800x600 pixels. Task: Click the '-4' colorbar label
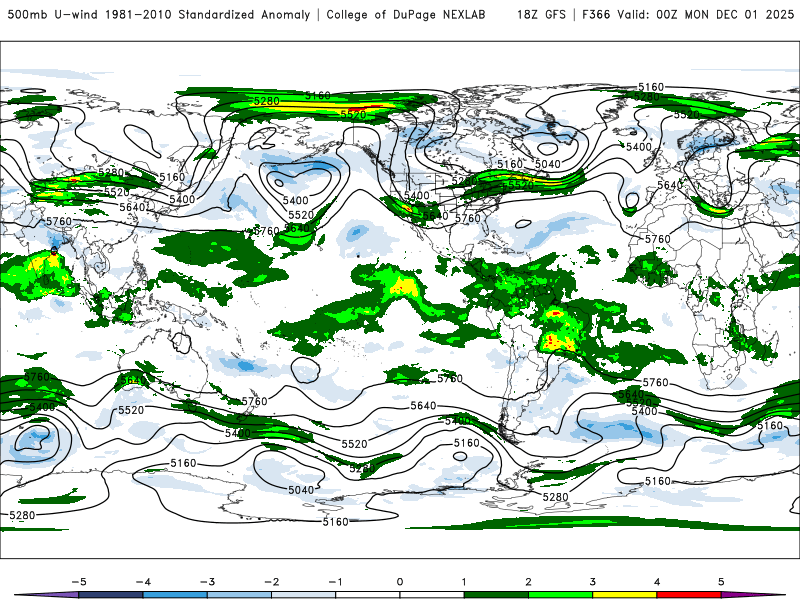[143, 582]
